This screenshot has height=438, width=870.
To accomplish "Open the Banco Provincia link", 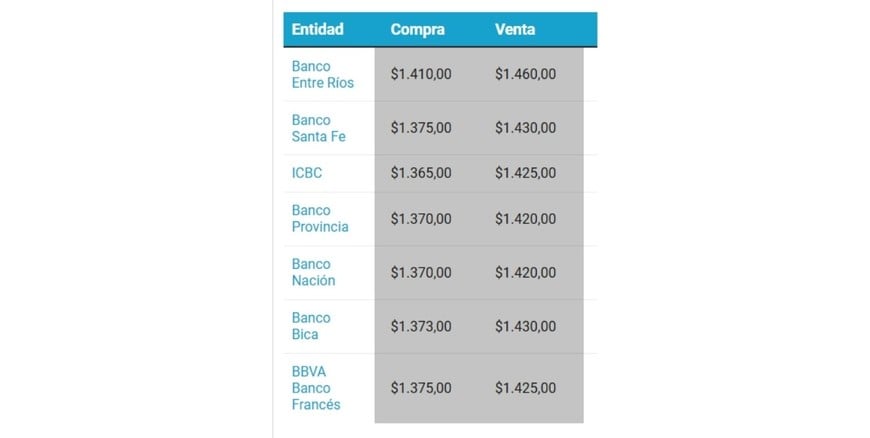I will point(320,219).
